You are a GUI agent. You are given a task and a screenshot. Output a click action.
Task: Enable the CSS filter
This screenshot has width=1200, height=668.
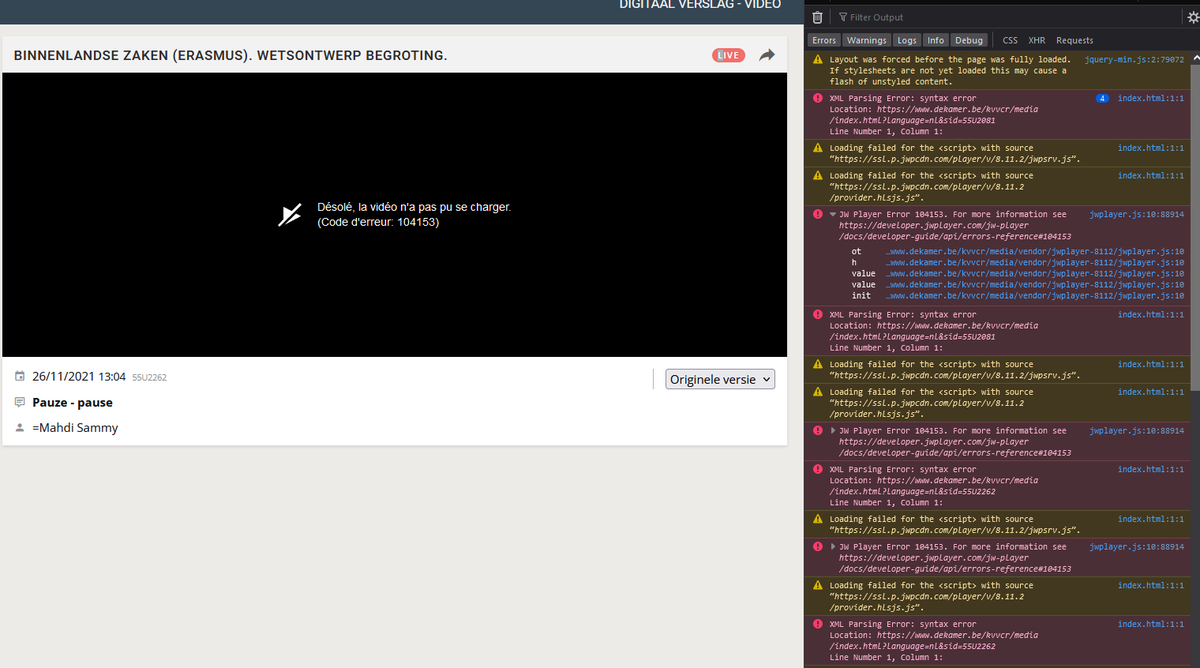1010,40
